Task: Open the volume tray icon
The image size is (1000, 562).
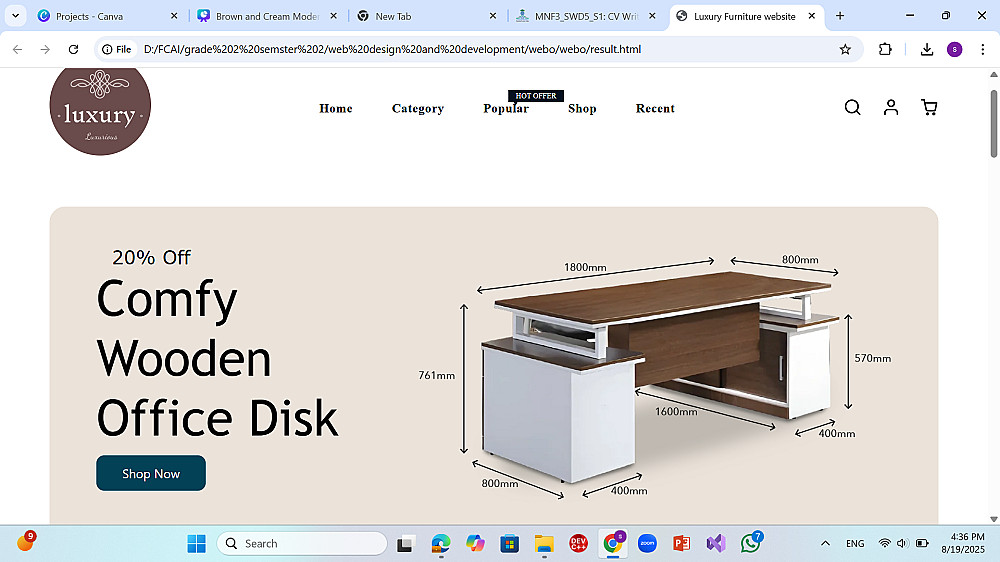Action: (902, 544)
